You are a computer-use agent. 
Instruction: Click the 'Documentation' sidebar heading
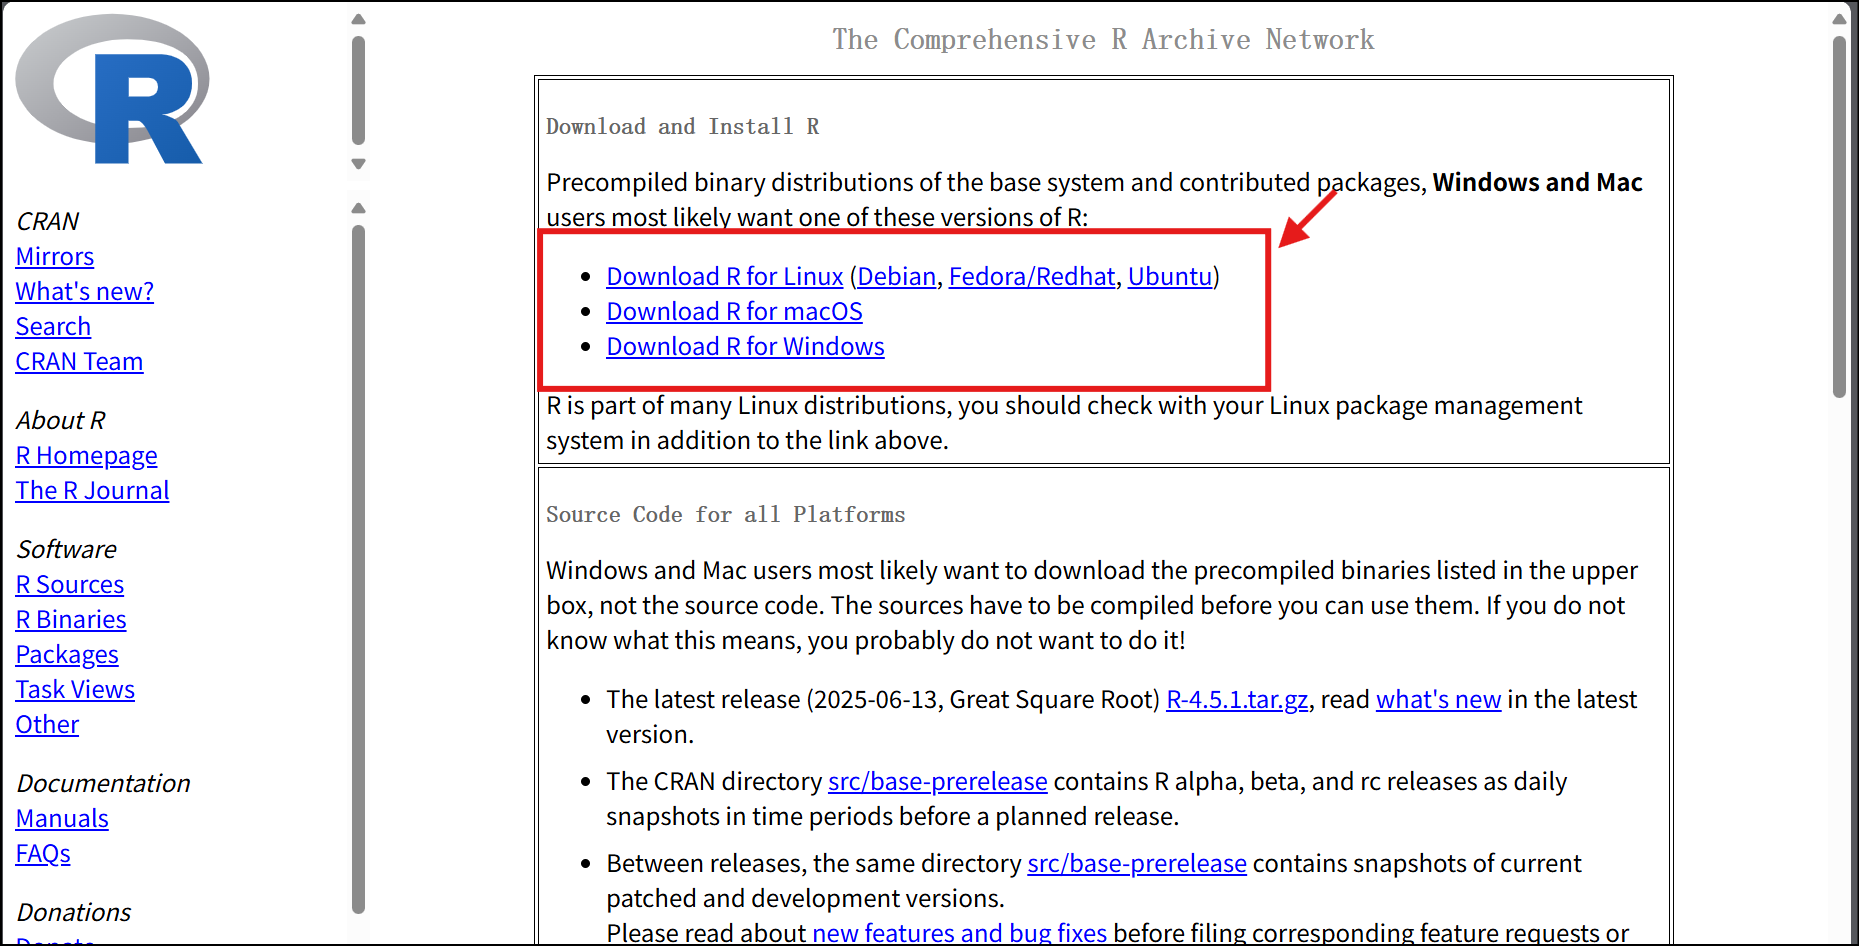[x=104, y=784]
